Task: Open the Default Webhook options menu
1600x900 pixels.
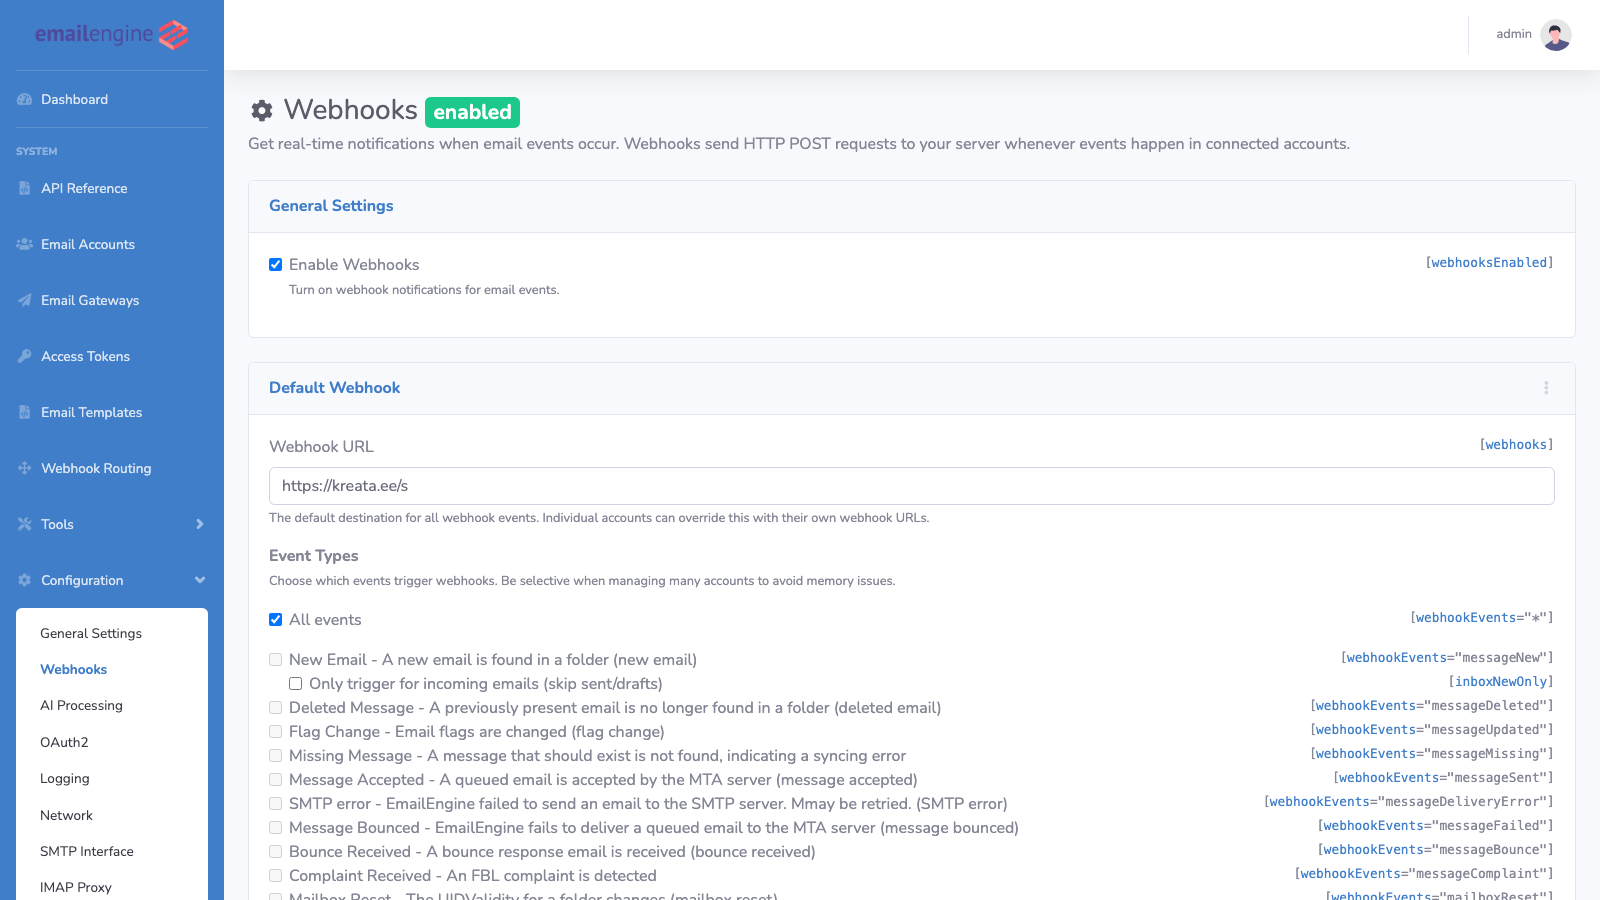Action: click(1546, 388)
